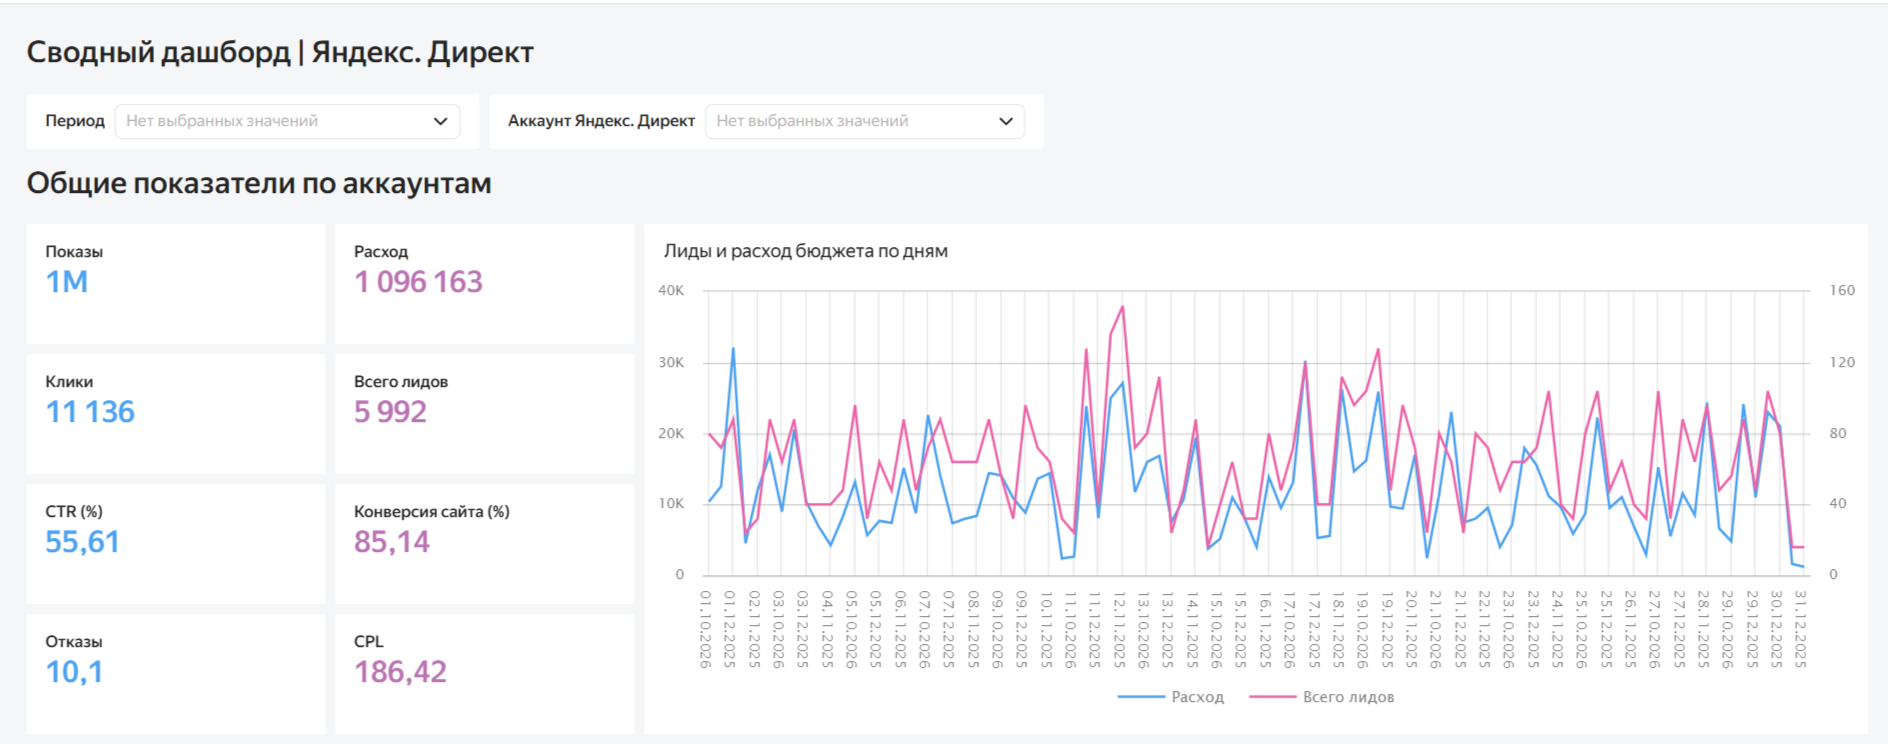Viewport: 1888px width, 744px height.
Task: Click the blue Расход legend line marker
Action: 1141,697
